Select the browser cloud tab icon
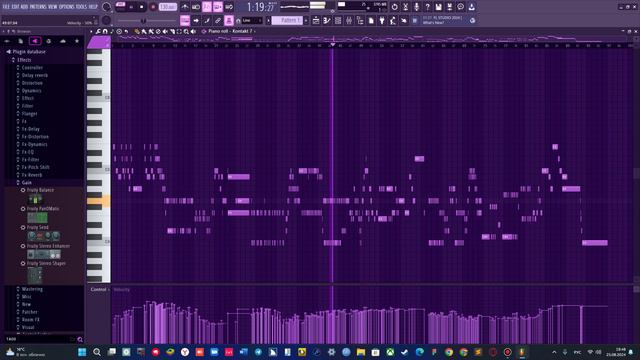 [x=62, y=41]
